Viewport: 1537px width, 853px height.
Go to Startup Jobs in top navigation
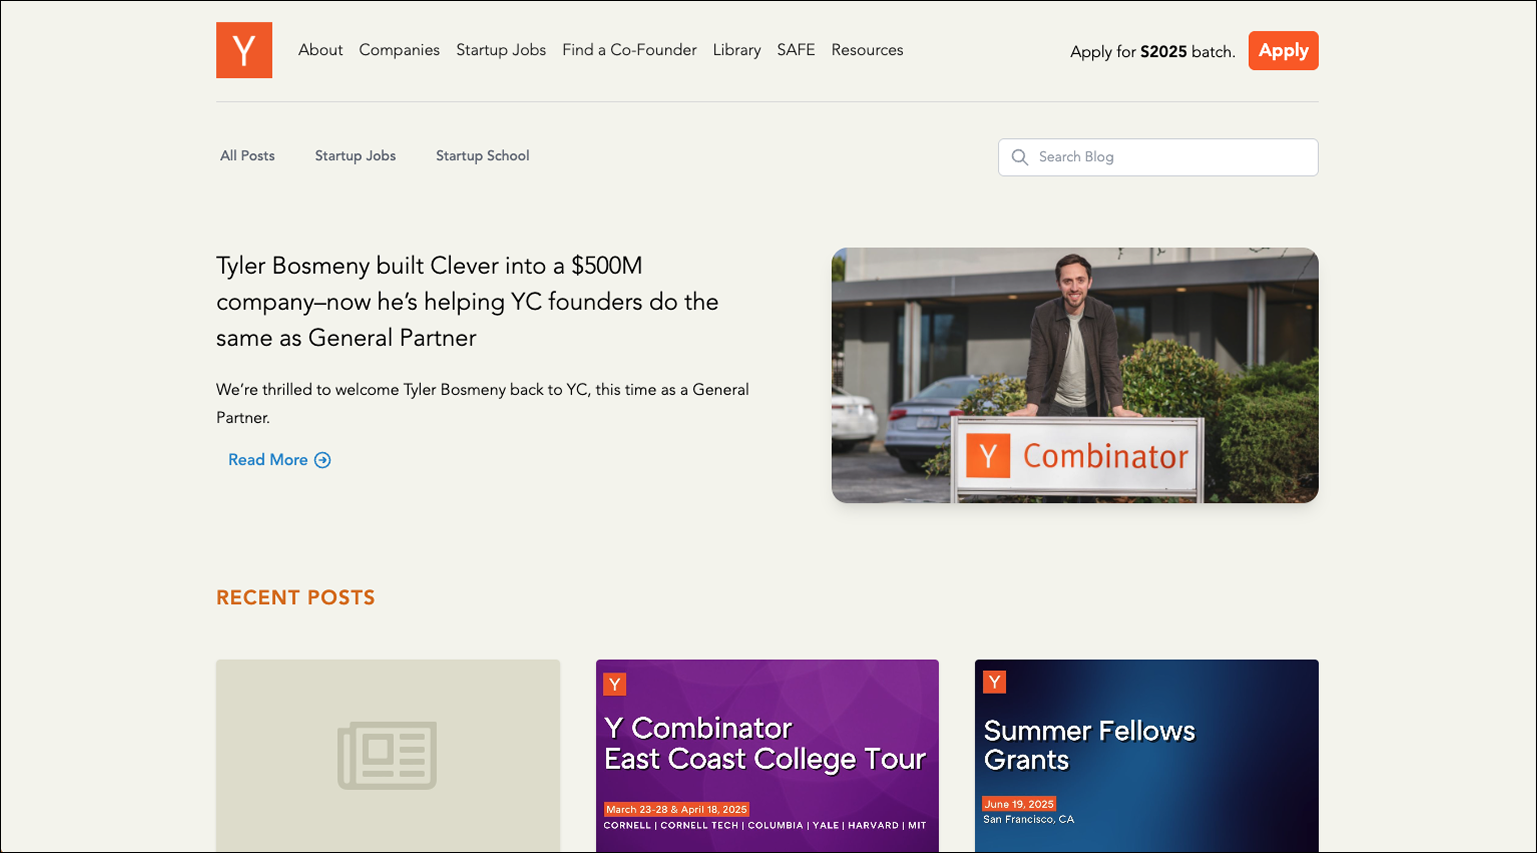click(x=501, y=50)
